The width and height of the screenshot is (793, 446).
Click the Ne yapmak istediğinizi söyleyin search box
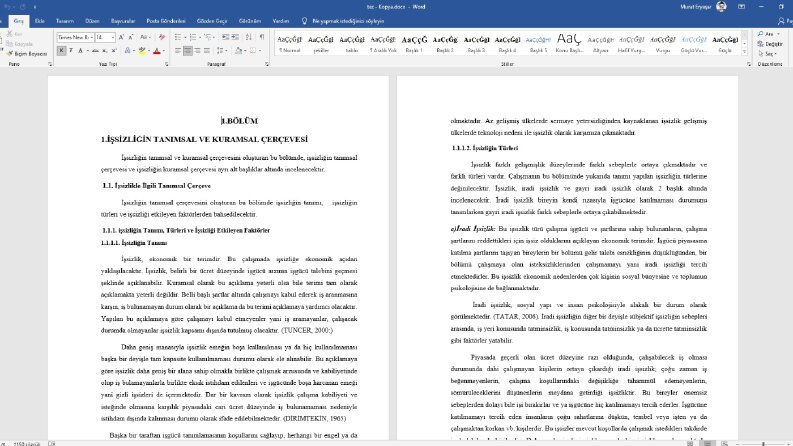344,21
